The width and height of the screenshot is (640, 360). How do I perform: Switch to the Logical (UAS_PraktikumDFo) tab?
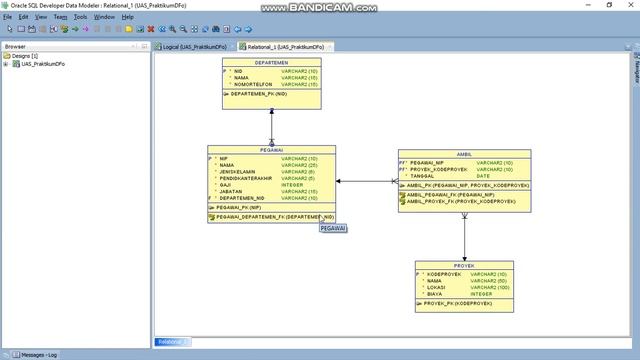[x=194, y=47]
